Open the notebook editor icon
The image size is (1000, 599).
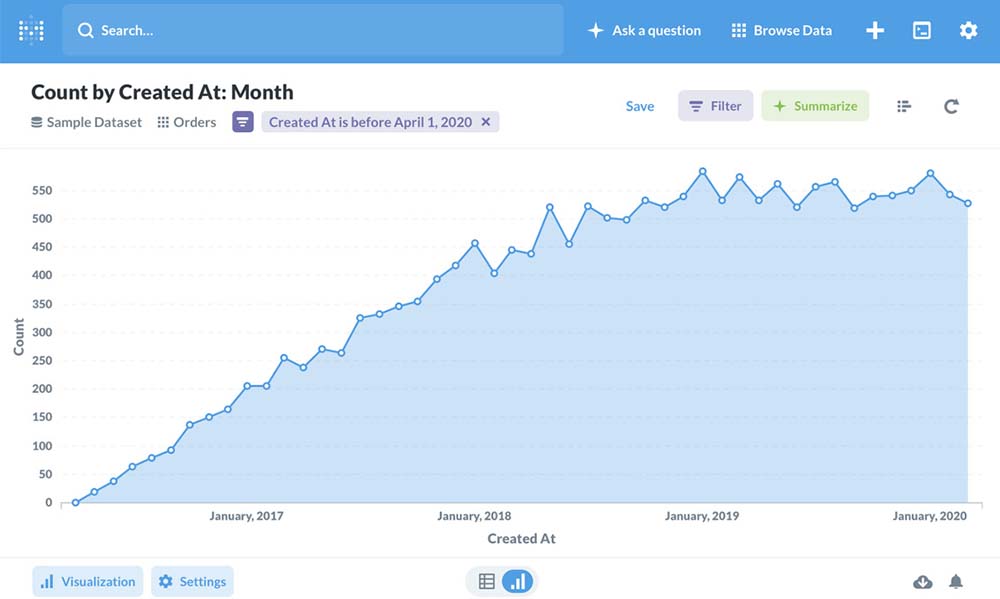[904, 106]
